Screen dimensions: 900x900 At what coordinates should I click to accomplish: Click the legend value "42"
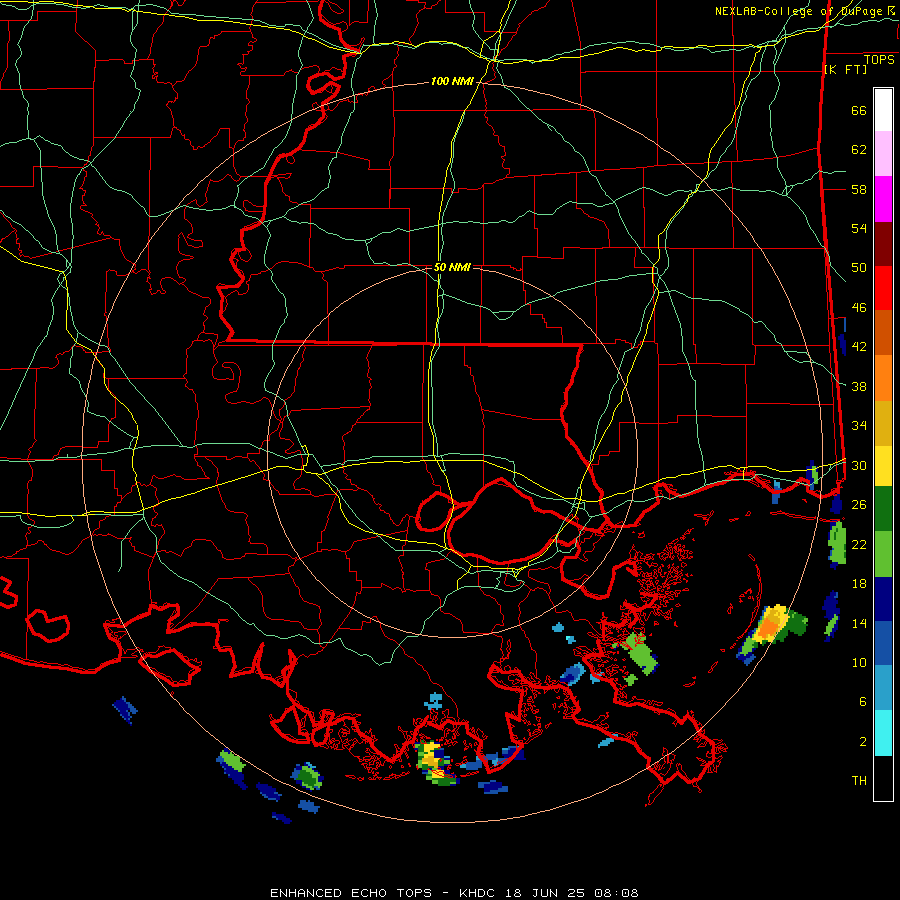click(x=859, y=347)
